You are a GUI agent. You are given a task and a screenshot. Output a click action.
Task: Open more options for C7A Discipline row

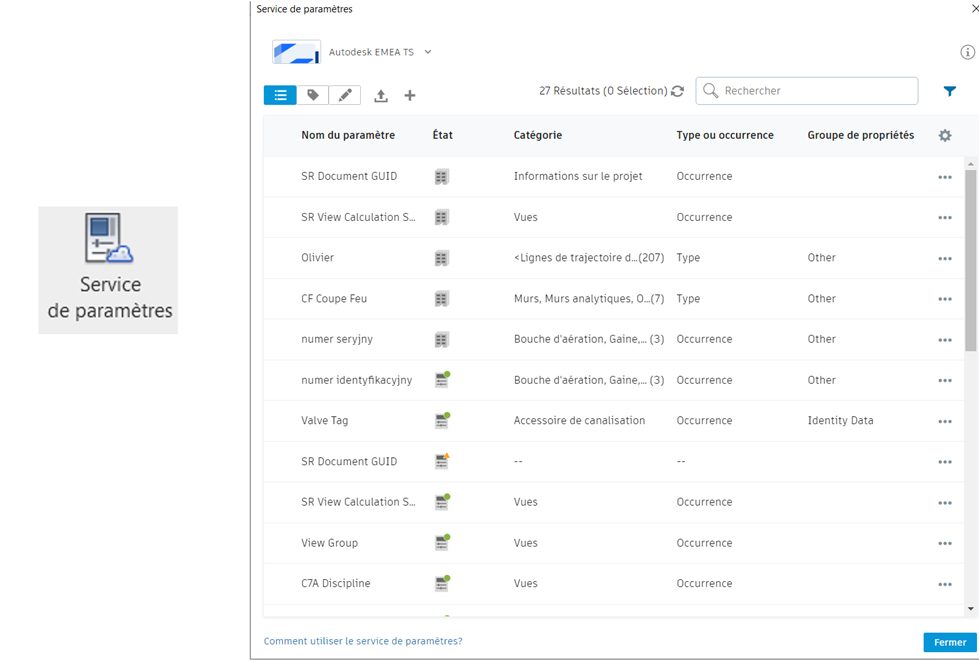[945, 584]
